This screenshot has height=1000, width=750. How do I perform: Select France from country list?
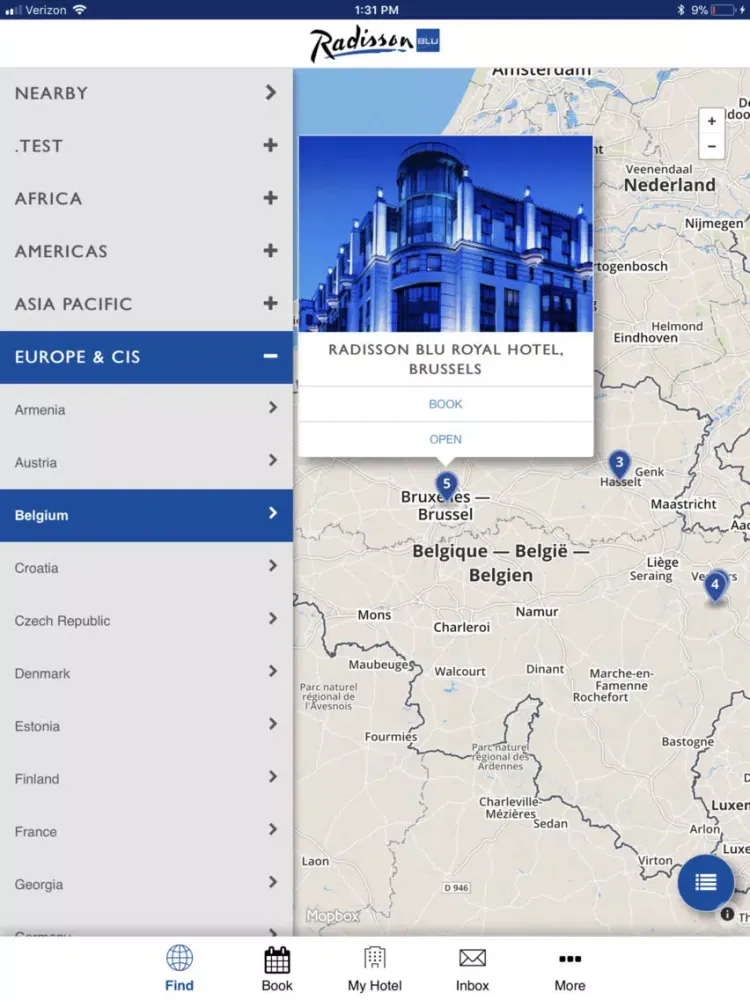tap(146, 832)
